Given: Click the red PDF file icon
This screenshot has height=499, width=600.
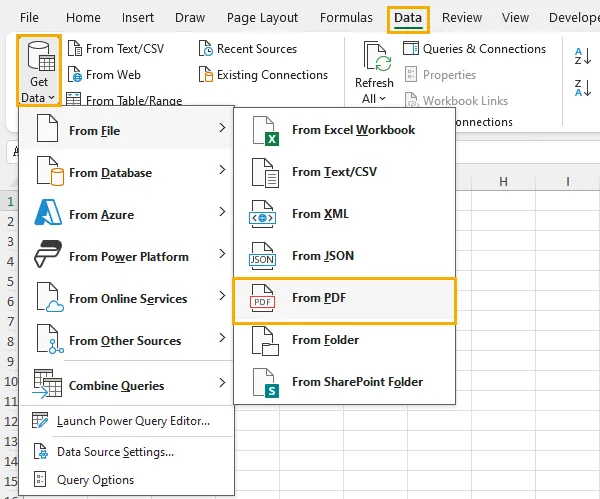Looking at the screenshot, I should (x=262, y=298).
